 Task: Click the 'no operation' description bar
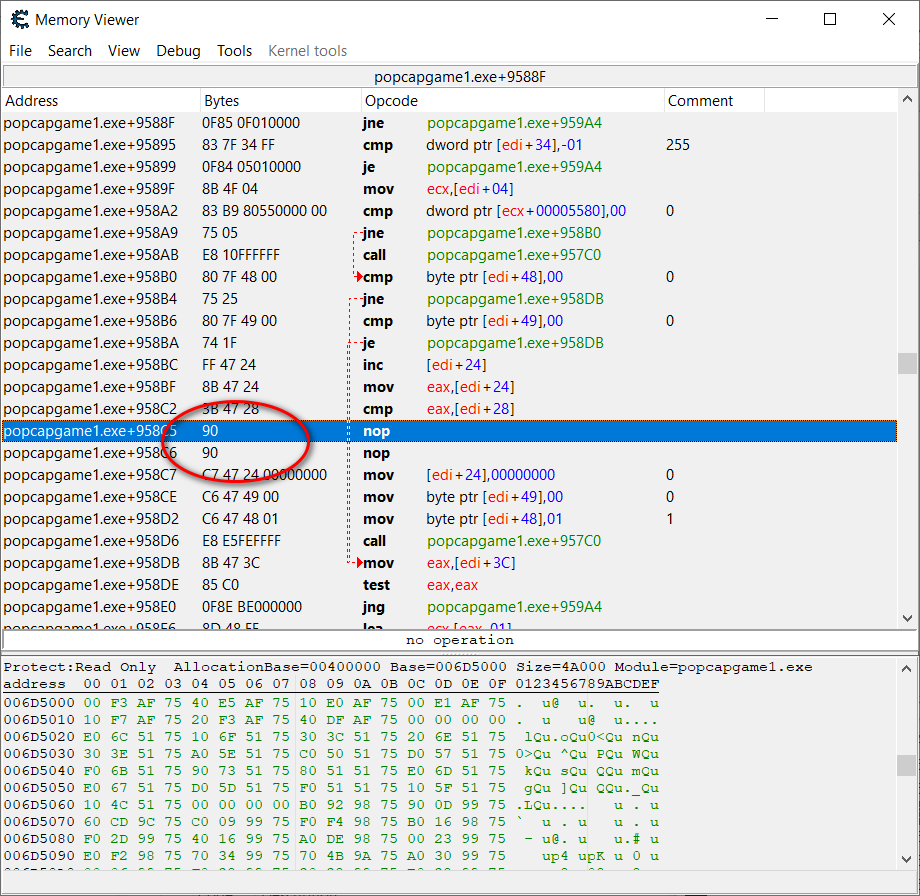click(460, 640)
